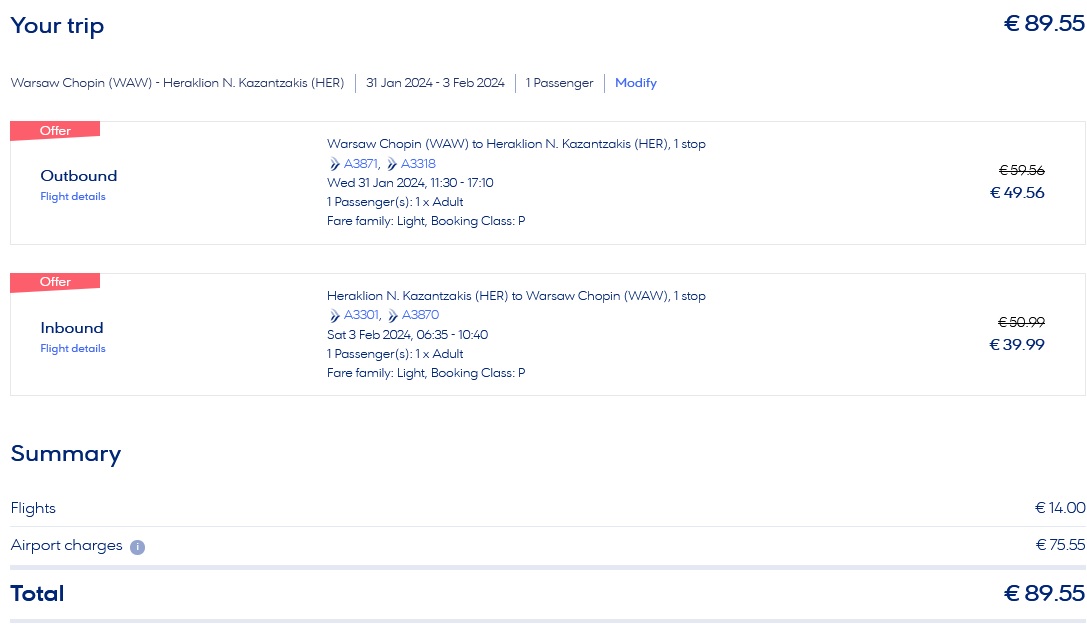Click the Flights € 14.00 amount
Viewport: 1087px width, 628px height.
tap(1060, 508)
